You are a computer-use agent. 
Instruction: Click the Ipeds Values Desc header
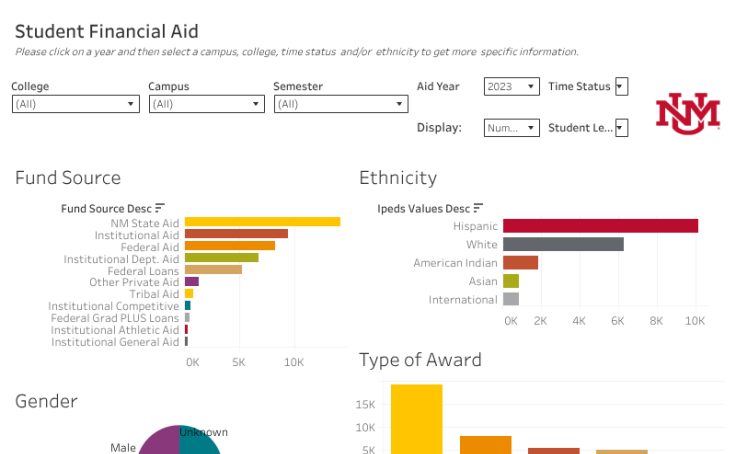(x=423, y=208)
